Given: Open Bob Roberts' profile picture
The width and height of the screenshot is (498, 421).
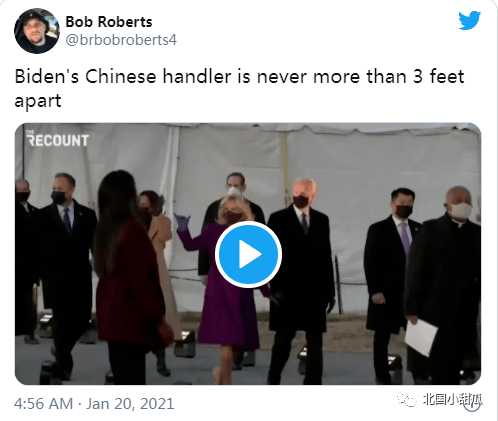Looking at the screenshot, I should pos(37,31).
